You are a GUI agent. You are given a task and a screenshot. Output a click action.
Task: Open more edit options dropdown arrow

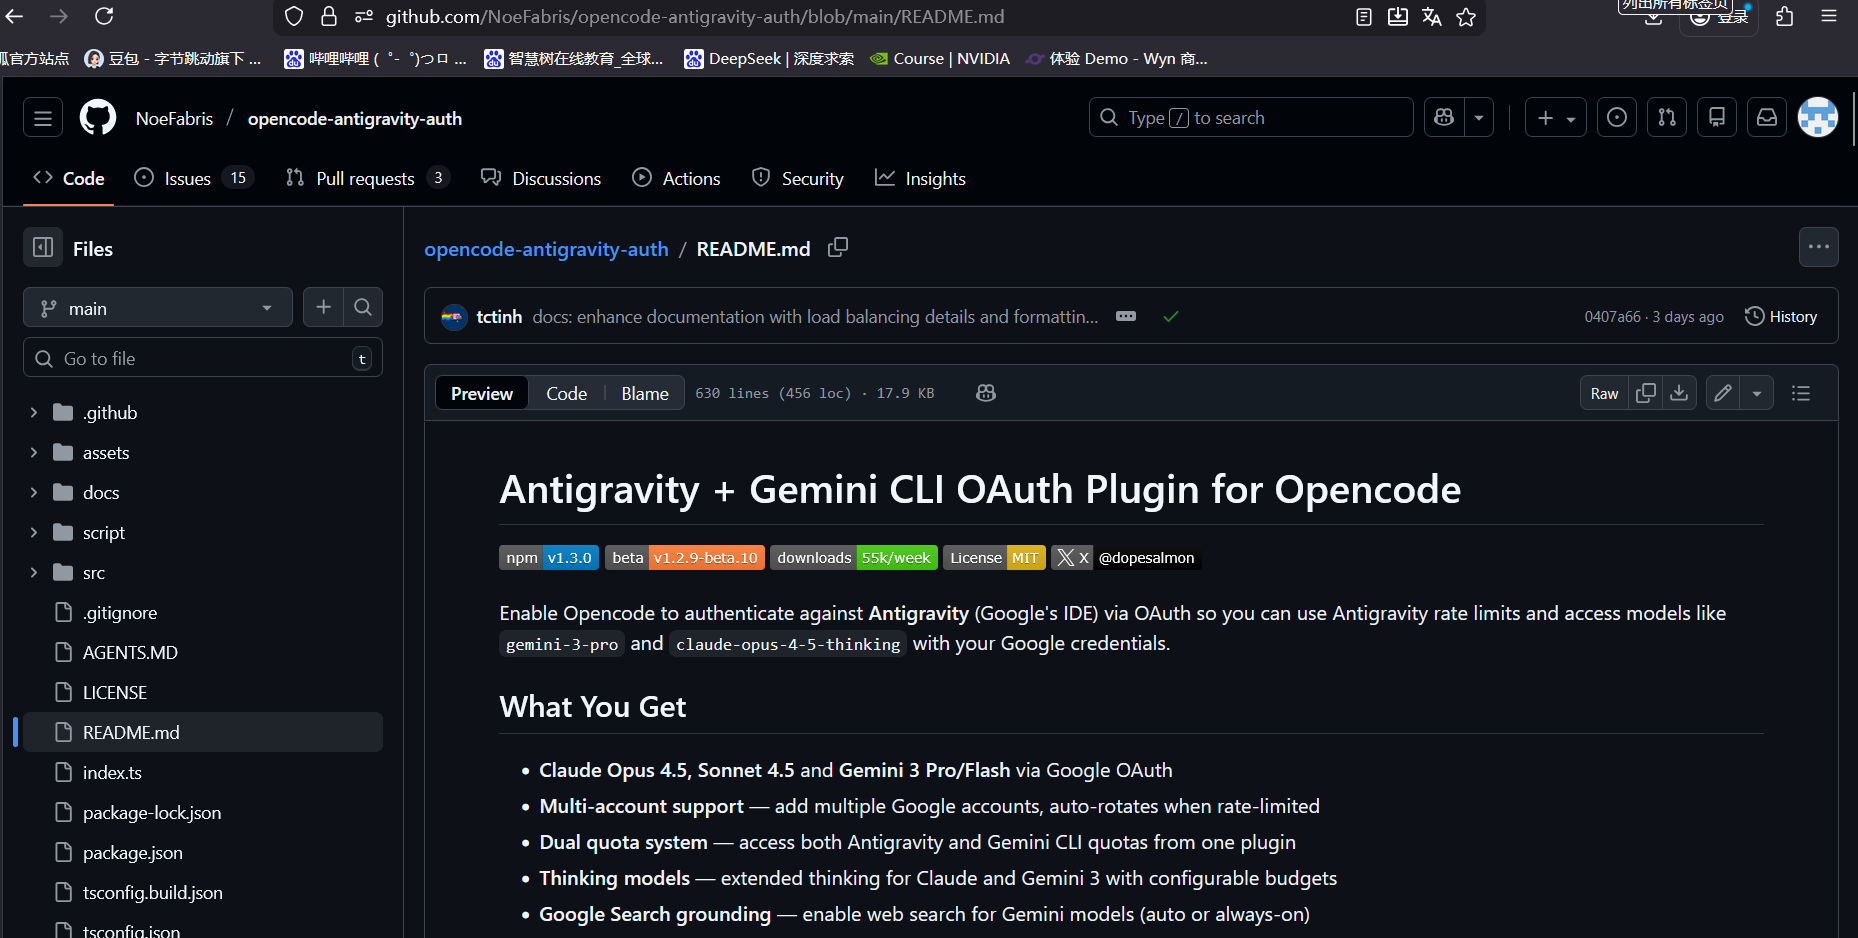coord(1757,393)
